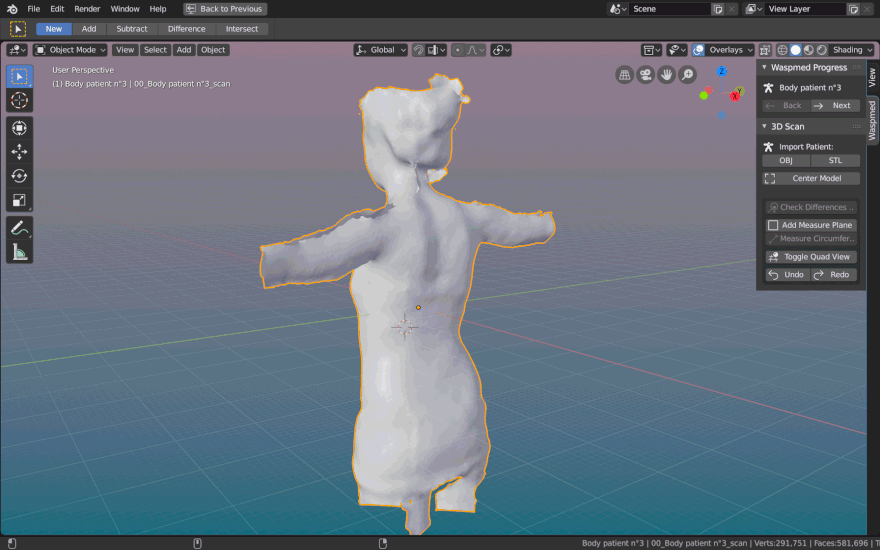This screenshot has width=880, height=550.
Task: Click the camera view navigation icon
Action: (x=645, y=74)
